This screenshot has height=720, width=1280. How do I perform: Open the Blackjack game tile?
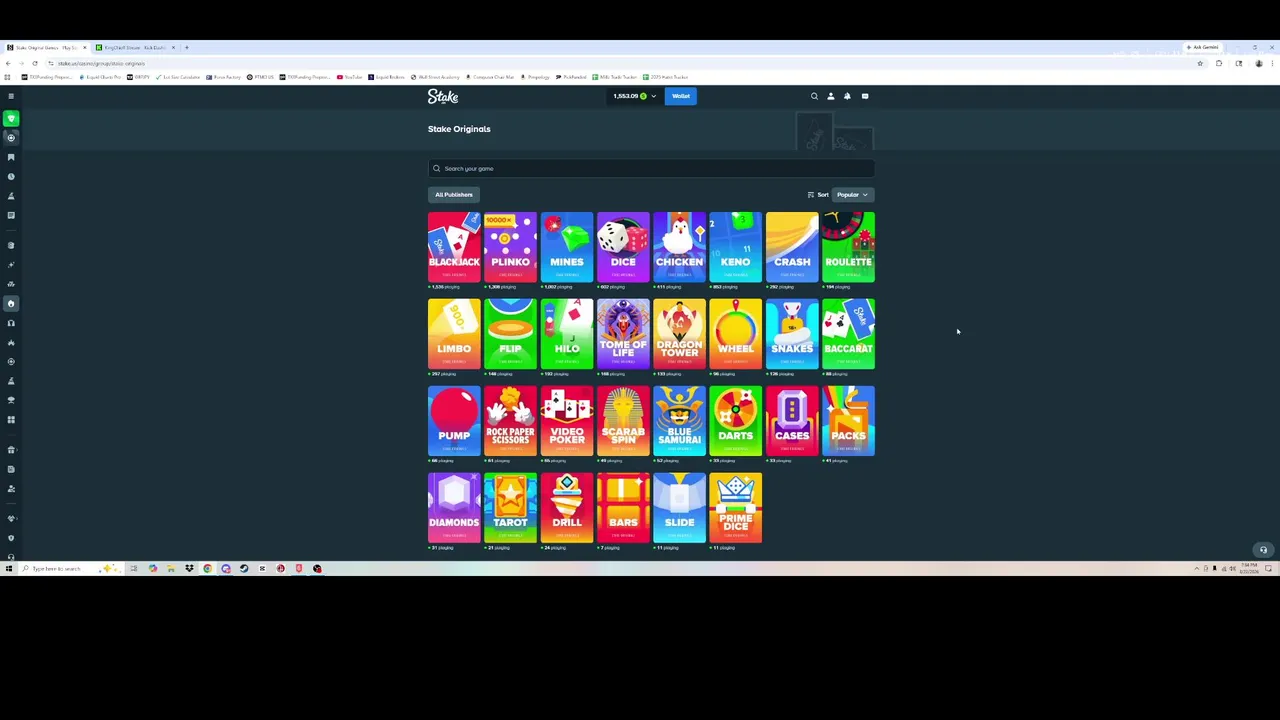coord(454,246)
